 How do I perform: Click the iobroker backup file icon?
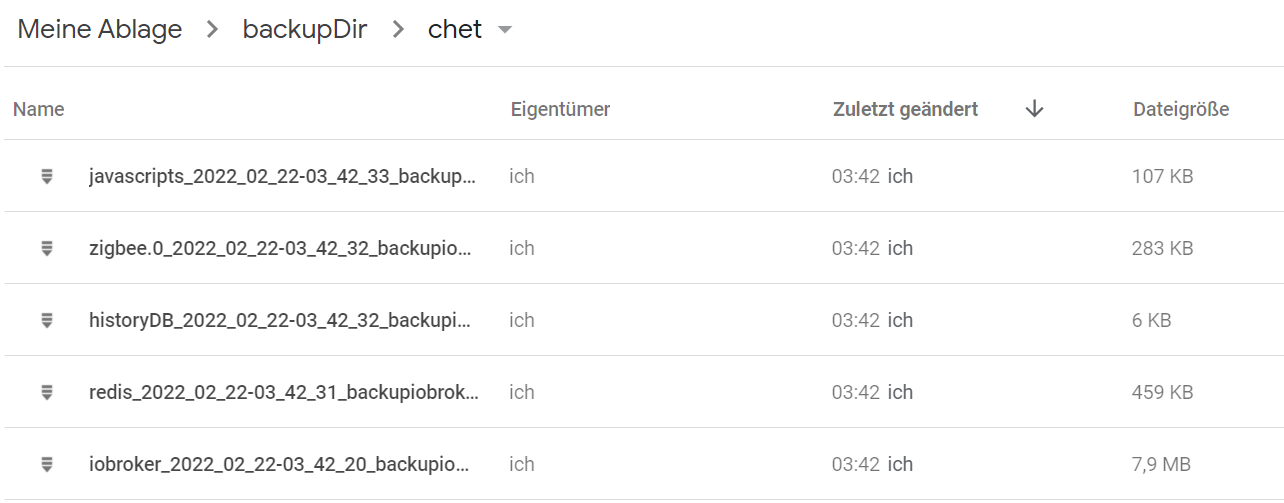click(46, 464)
